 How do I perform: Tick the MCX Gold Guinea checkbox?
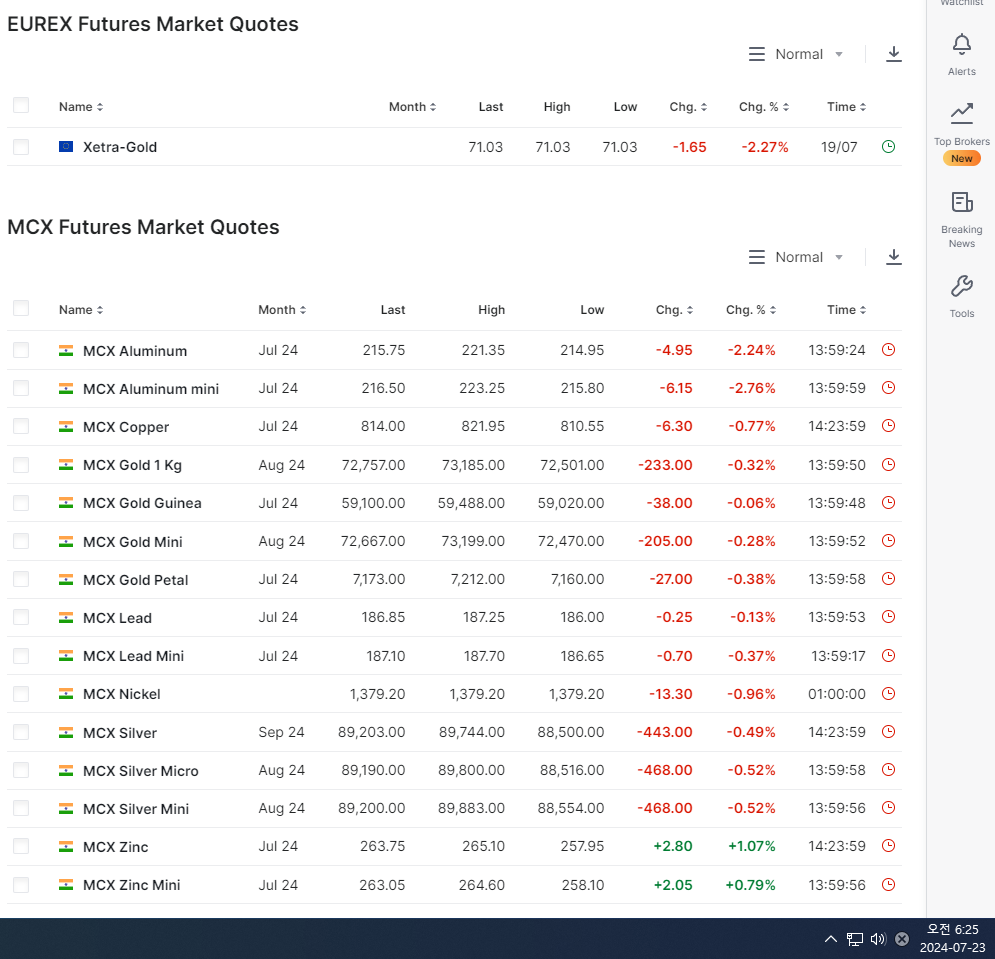pos(21,503)
